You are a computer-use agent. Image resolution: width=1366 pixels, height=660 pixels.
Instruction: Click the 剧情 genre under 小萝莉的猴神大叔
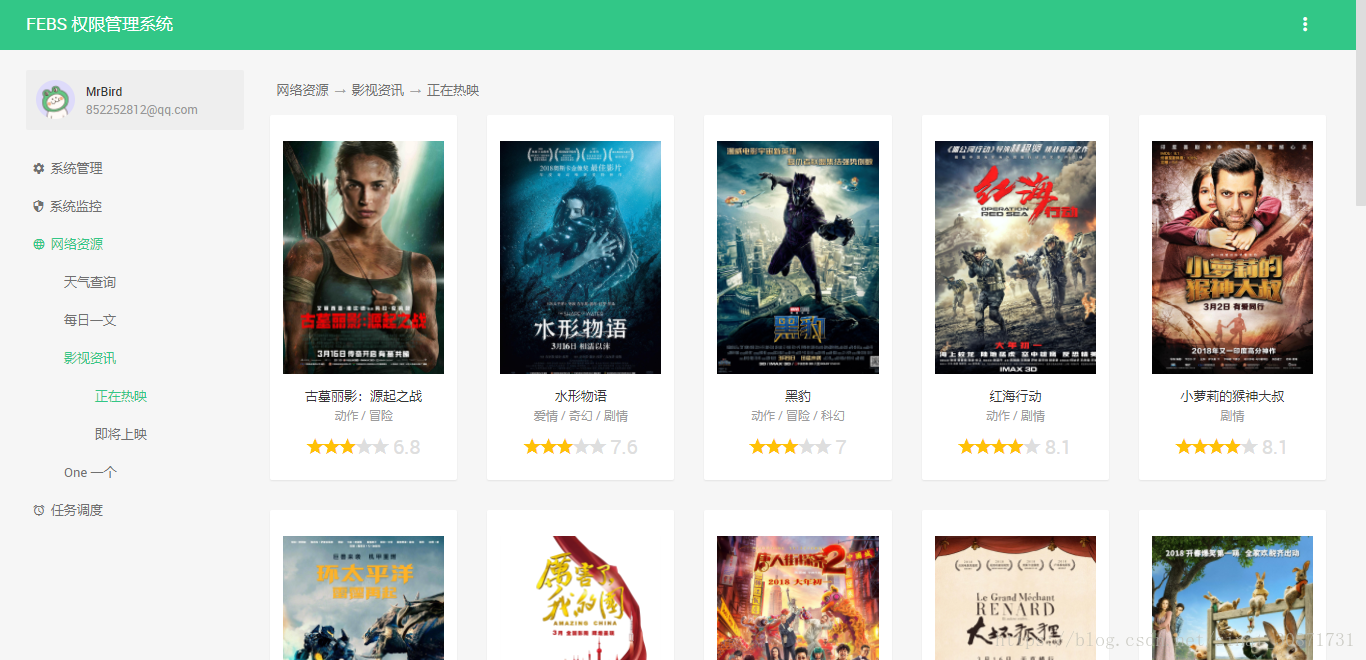1232,416
